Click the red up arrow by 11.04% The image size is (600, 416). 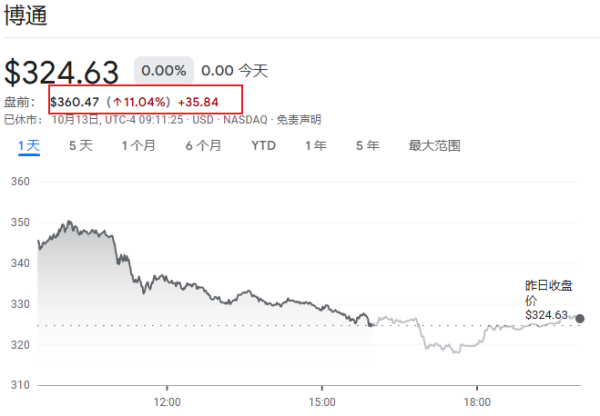coord(117,102)
